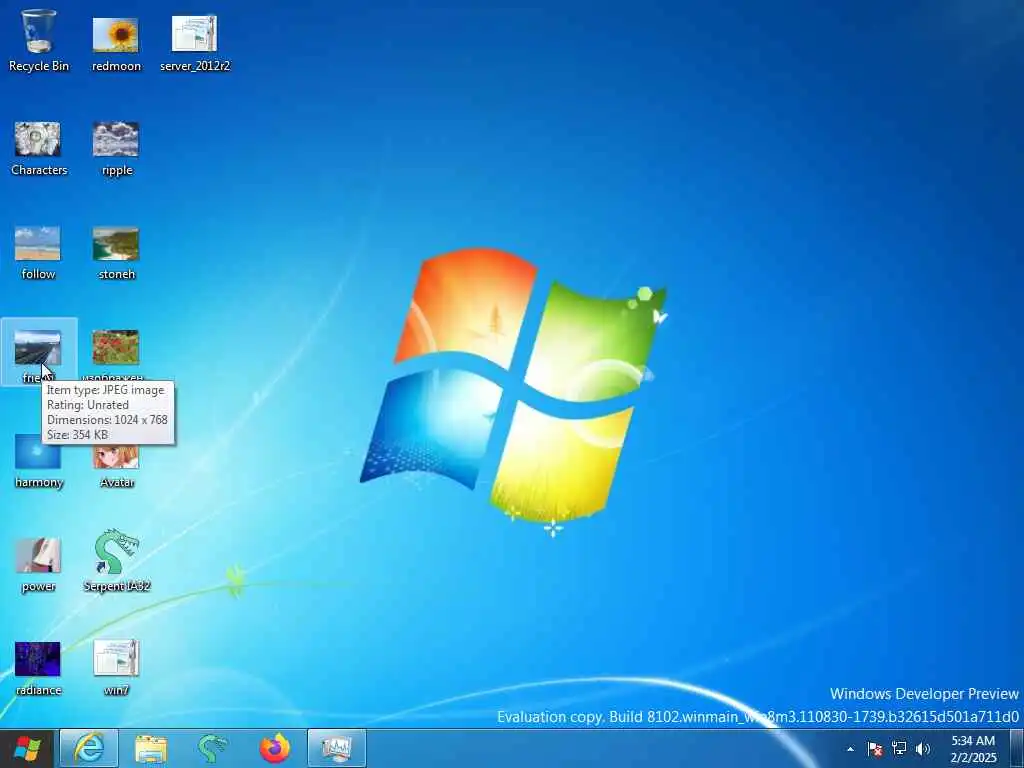
Task: Select the power image icon
Action: point(38,565)
